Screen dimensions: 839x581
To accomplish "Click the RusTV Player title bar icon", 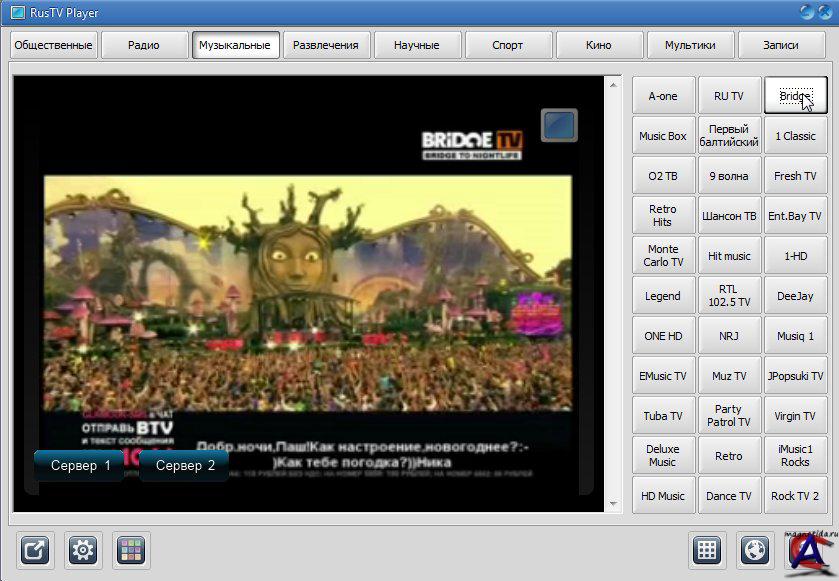I will [x=16, y=12].
